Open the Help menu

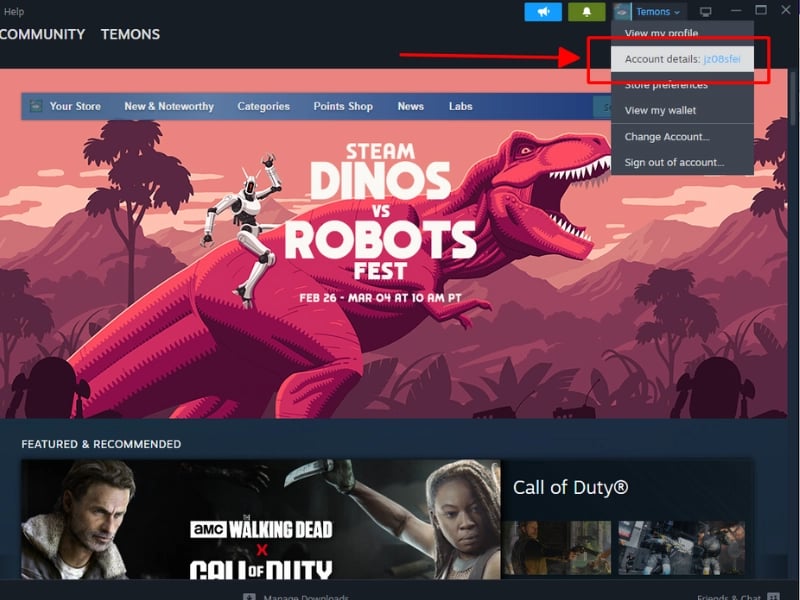[x=14, y=11]
